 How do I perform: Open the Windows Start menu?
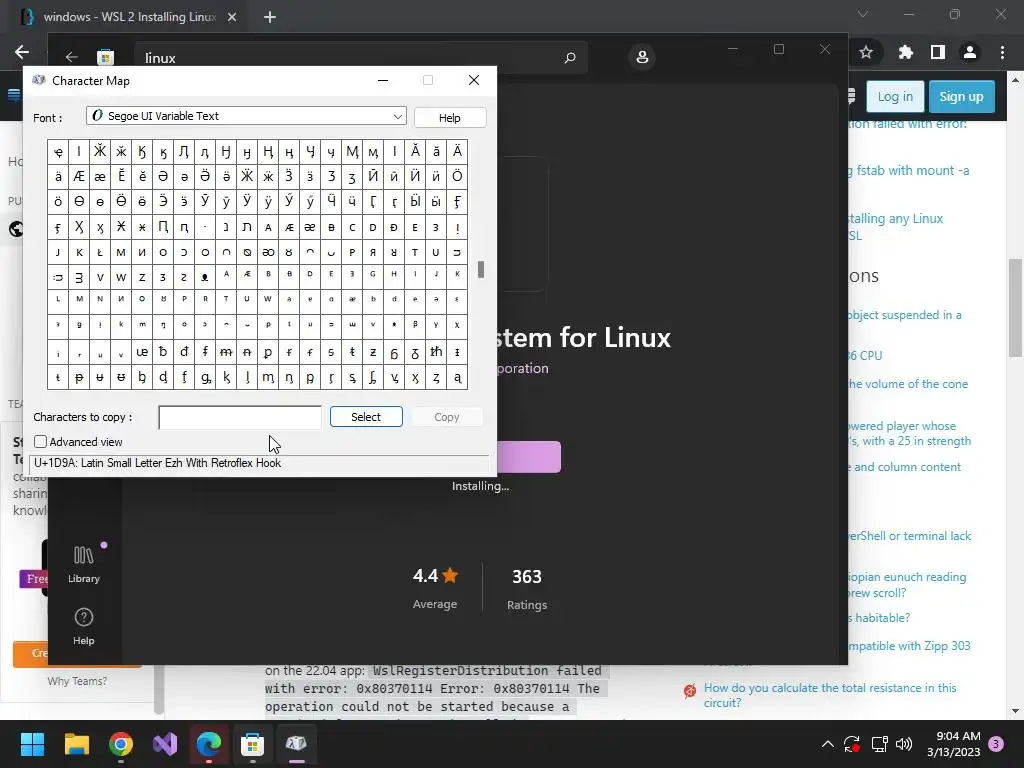[x=32, y=744]
